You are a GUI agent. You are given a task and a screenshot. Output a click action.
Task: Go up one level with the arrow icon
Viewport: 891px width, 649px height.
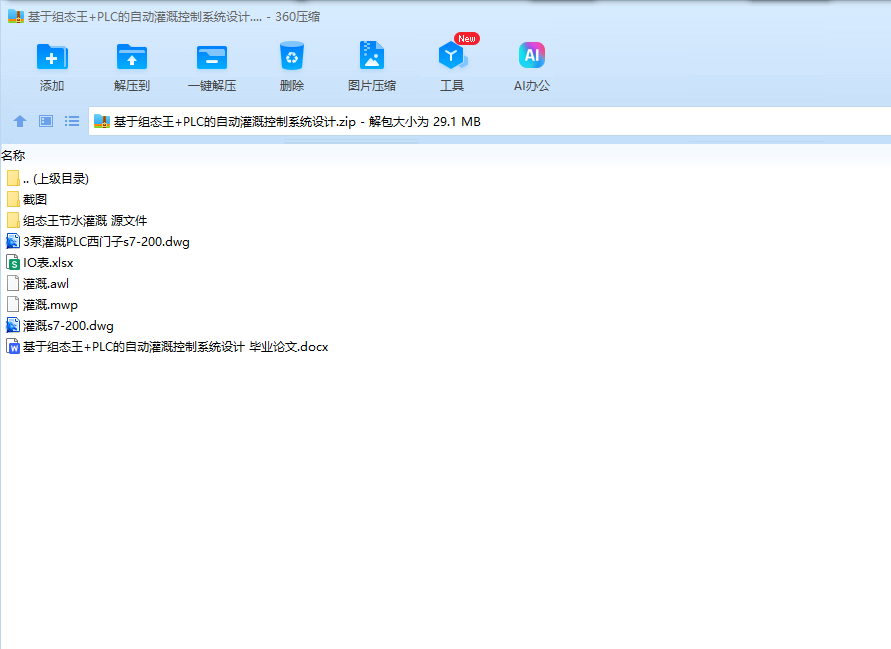coord(20,121)
